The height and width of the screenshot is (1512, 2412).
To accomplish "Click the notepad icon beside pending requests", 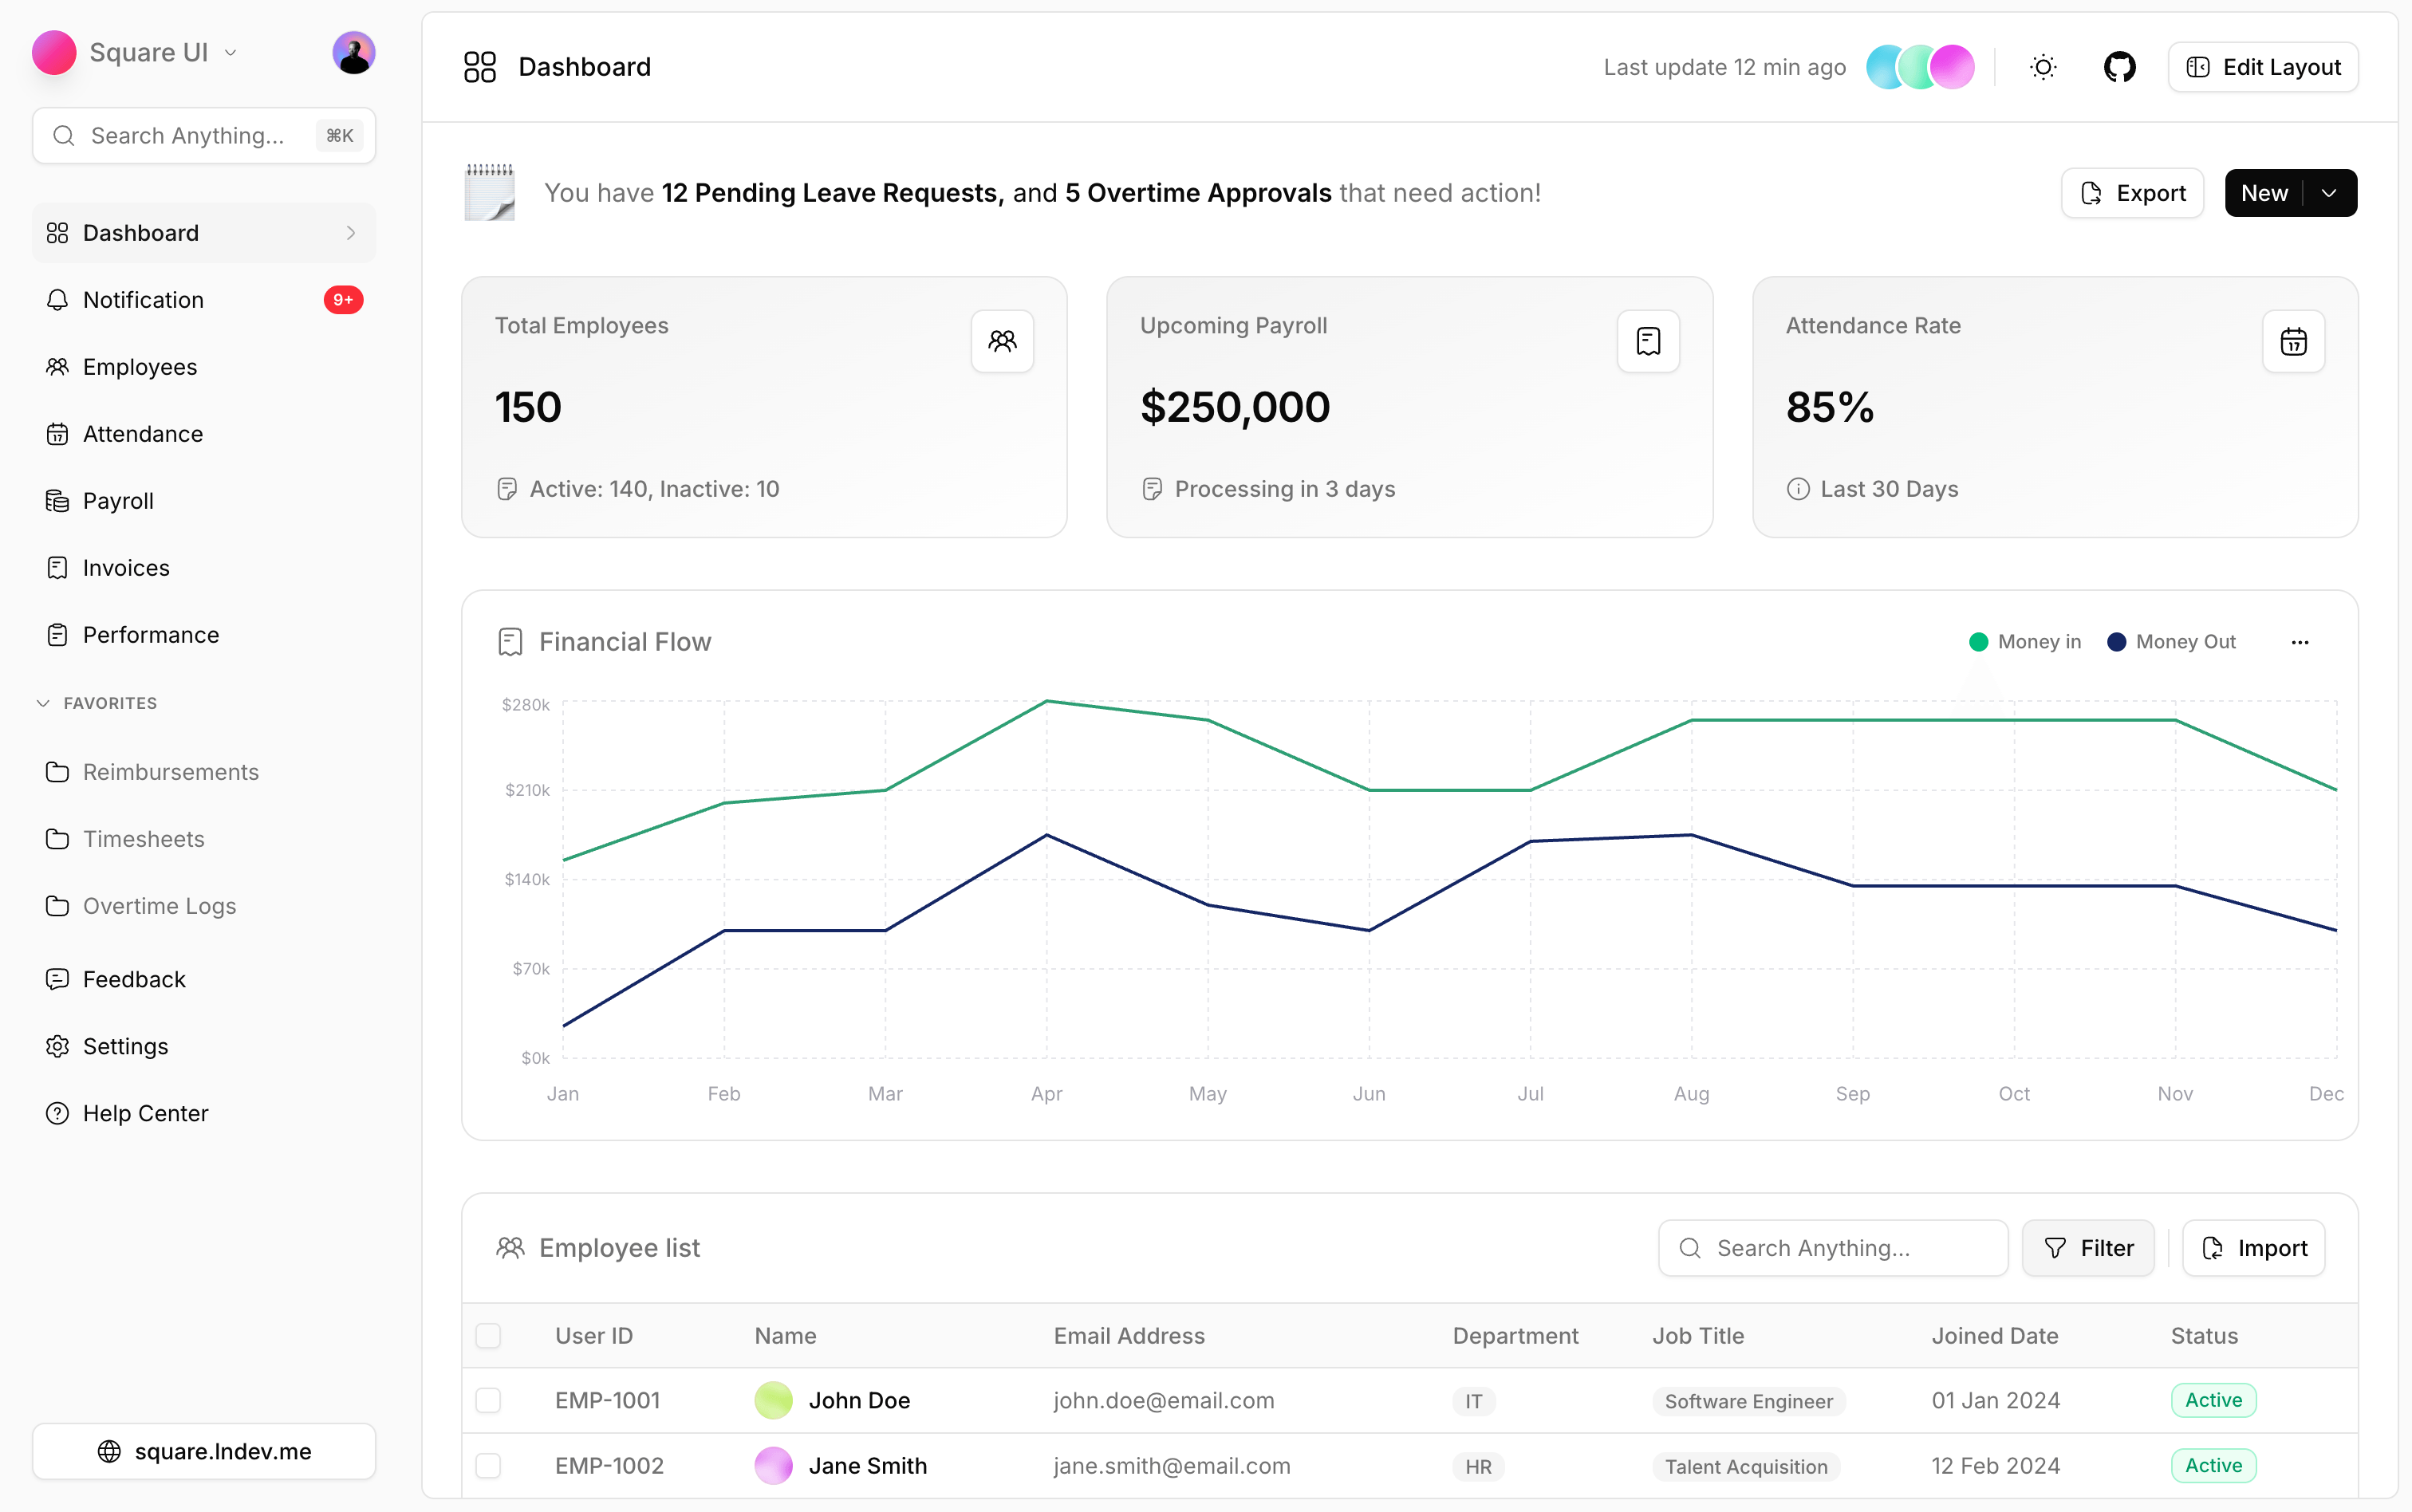I will pyautogui.click(x=490, y=192).
